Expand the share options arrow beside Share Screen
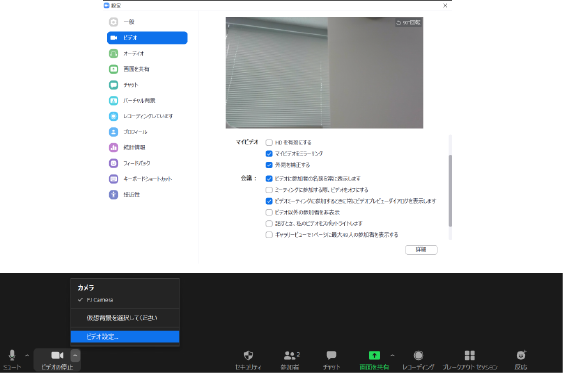This screenshot has width=563, height=373. pos(392,355)
